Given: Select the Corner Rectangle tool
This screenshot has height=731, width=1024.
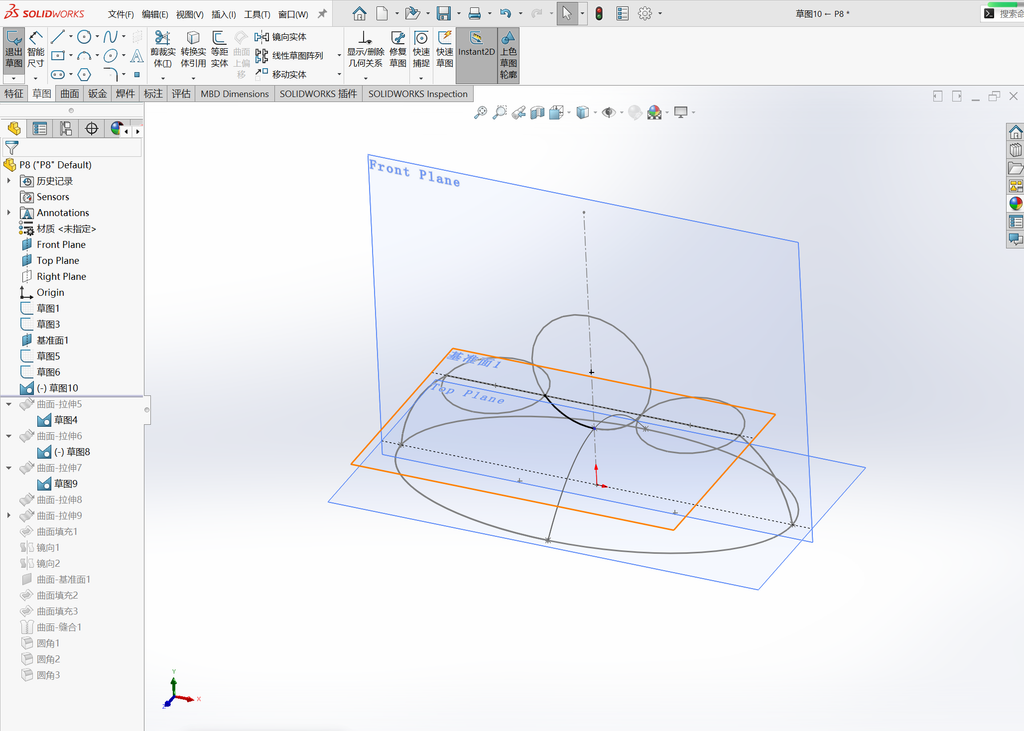Looking at the screenshot, I should click(x=57, y=56).
